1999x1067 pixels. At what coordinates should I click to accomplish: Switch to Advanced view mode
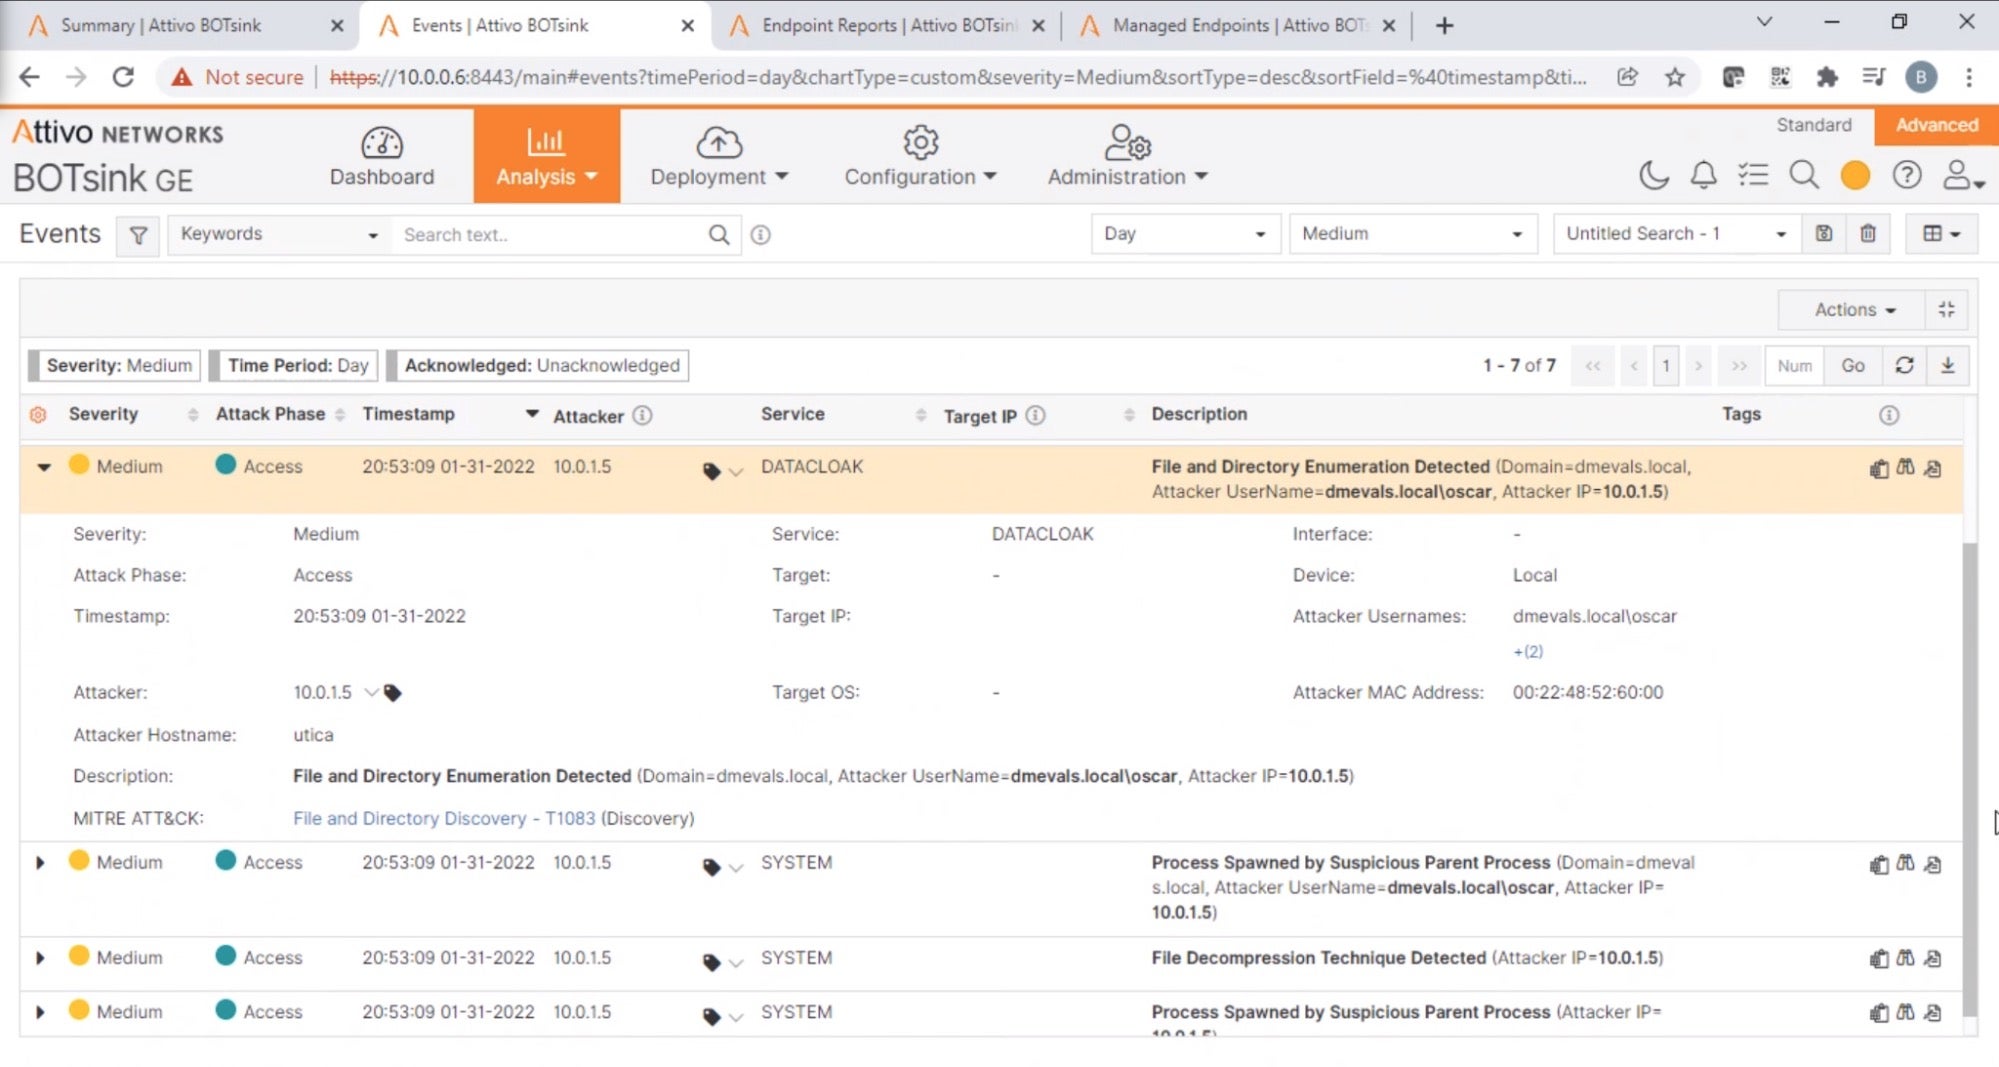point(1936,125)
